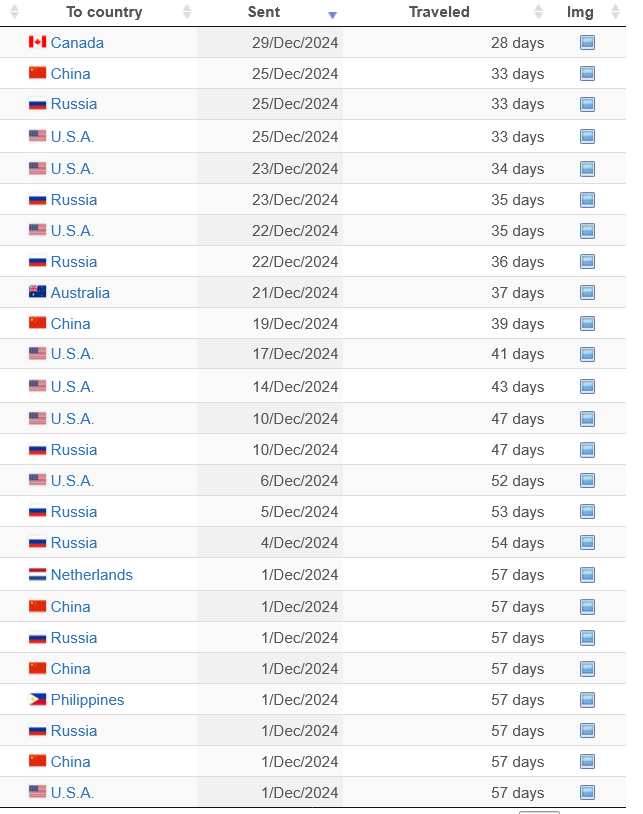Image resolution: width=643 pixels, height=814 pixels.
Task: Follow the Australia country link
Action: [80, 293]
